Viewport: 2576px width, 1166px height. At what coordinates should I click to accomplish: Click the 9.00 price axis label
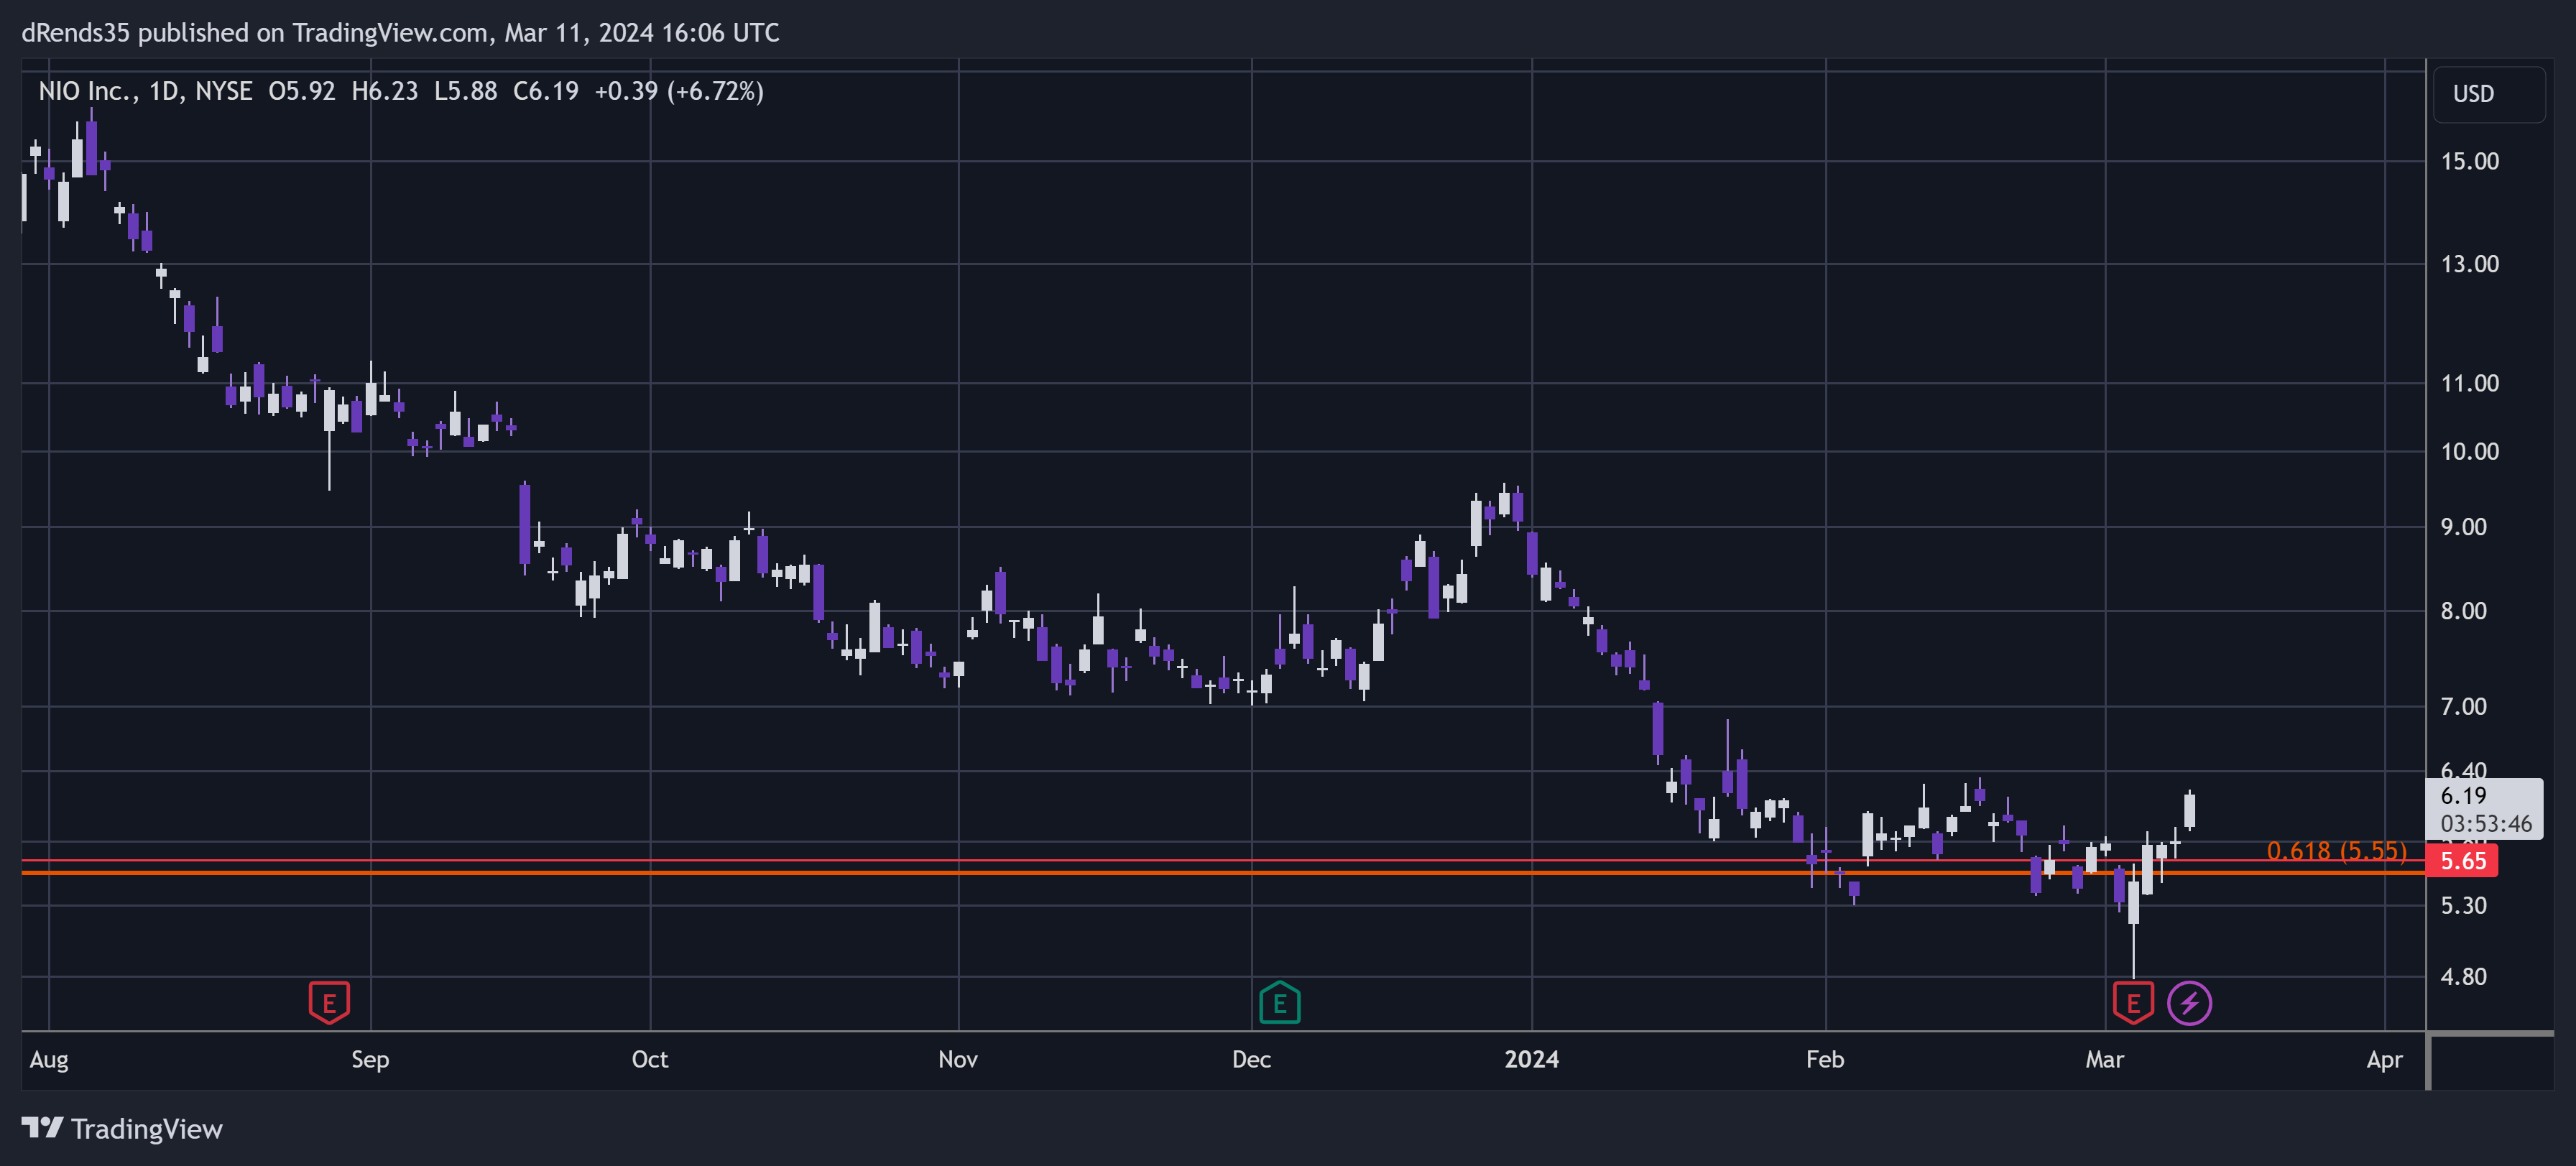click(2463, 527)
